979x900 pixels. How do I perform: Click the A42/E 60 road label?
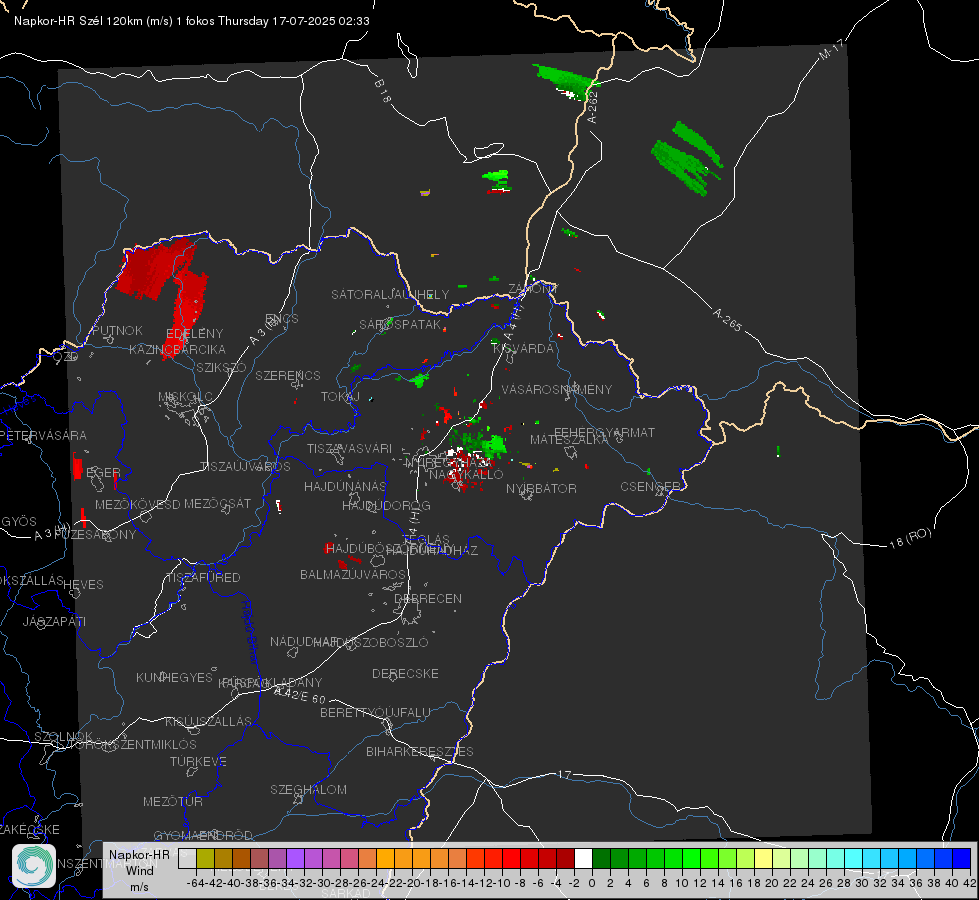pyautogui.click(x=300, y=694)
